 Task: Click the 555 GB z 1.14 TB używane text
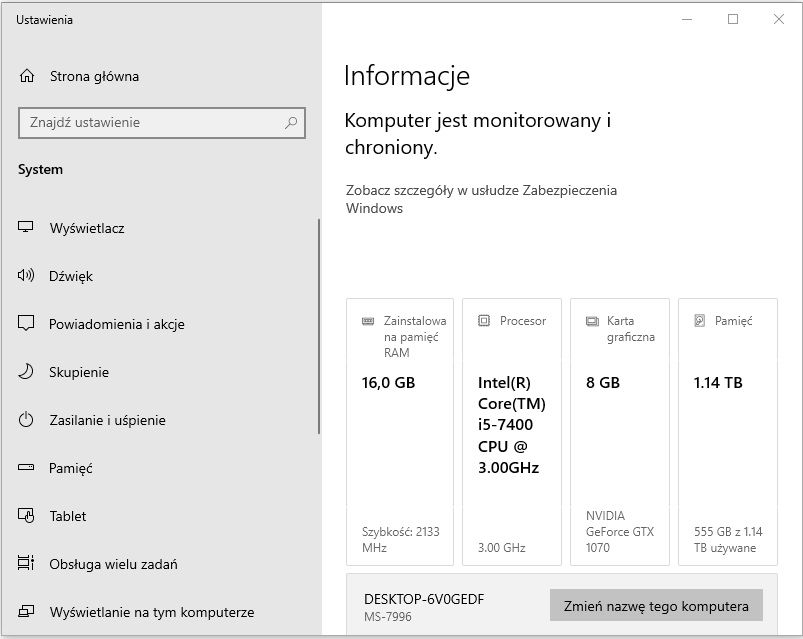[x=728, y=540]
